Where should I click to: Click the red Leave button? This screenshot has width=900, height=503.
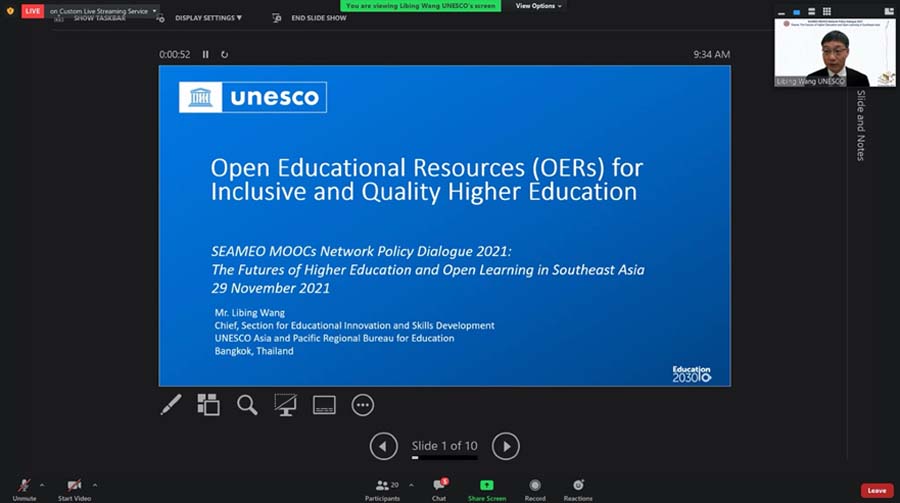(x=876, y=490)
